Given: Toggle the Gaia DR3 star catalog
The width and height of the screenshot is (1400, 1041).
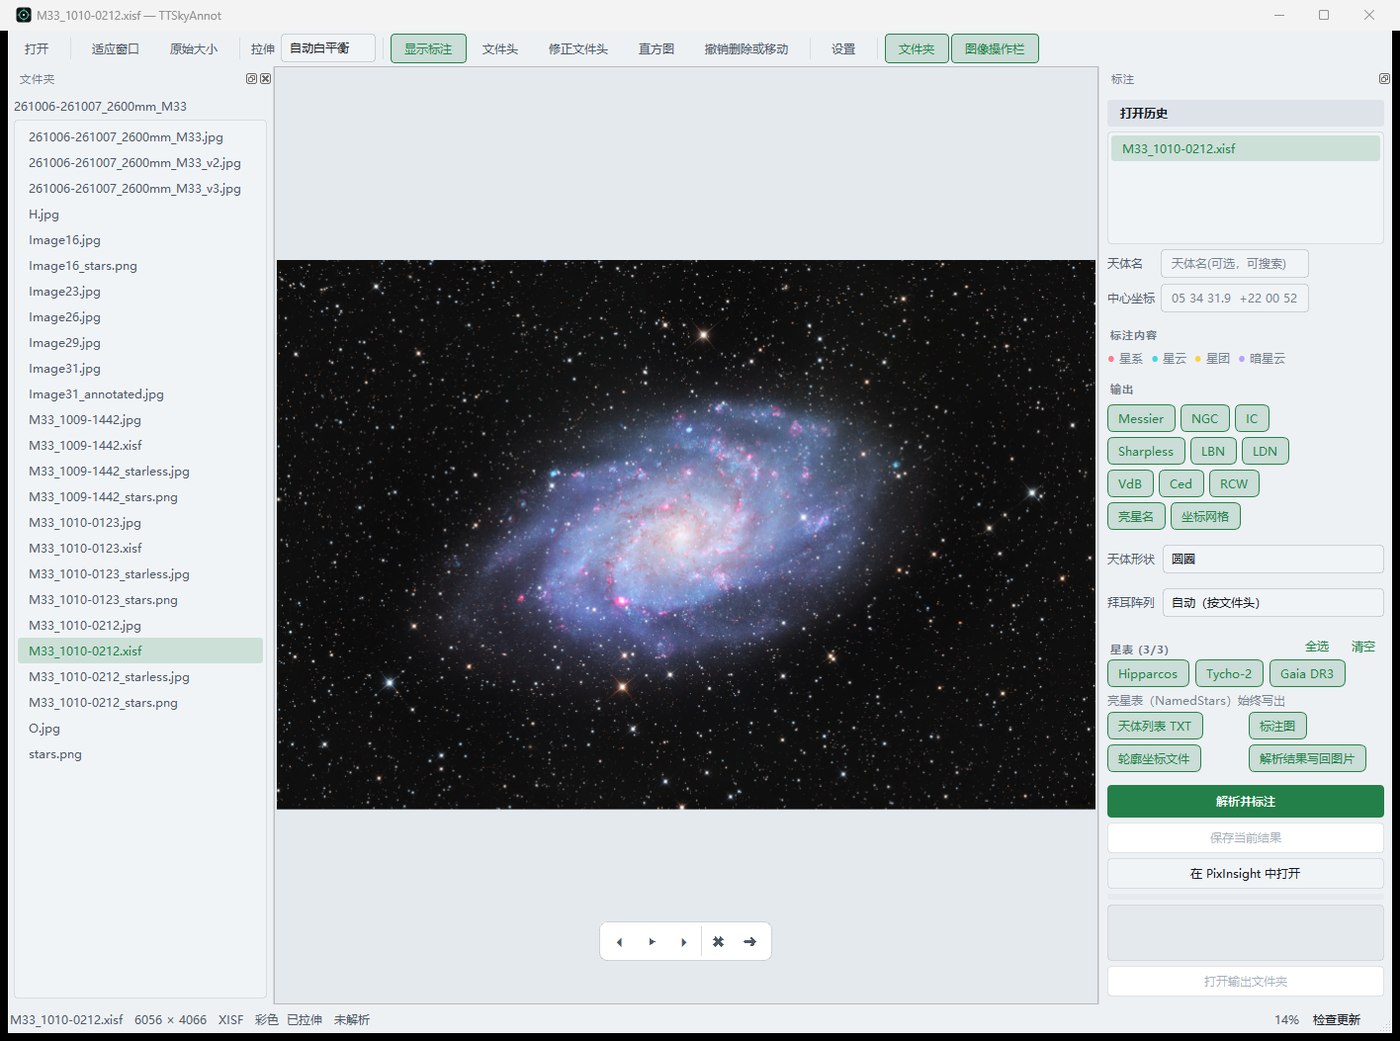Looking at the screenshot, I should [1307, 674].
